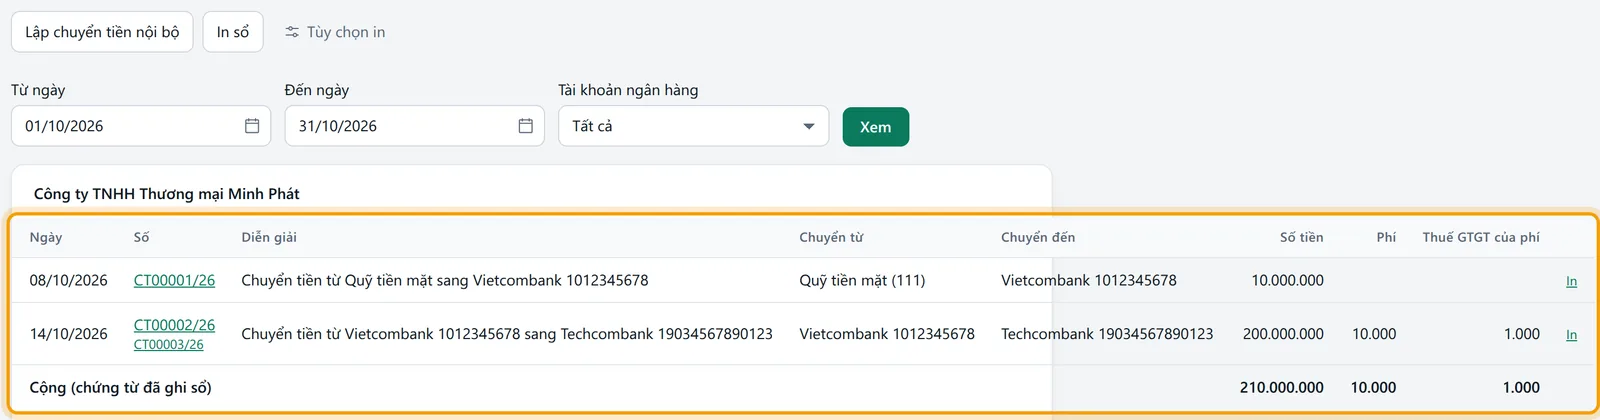Focus the Từ ngày date field 01/10/2026
This screenshot has width=1600, height=420.
pyautogui.click(x=141, y=126)
